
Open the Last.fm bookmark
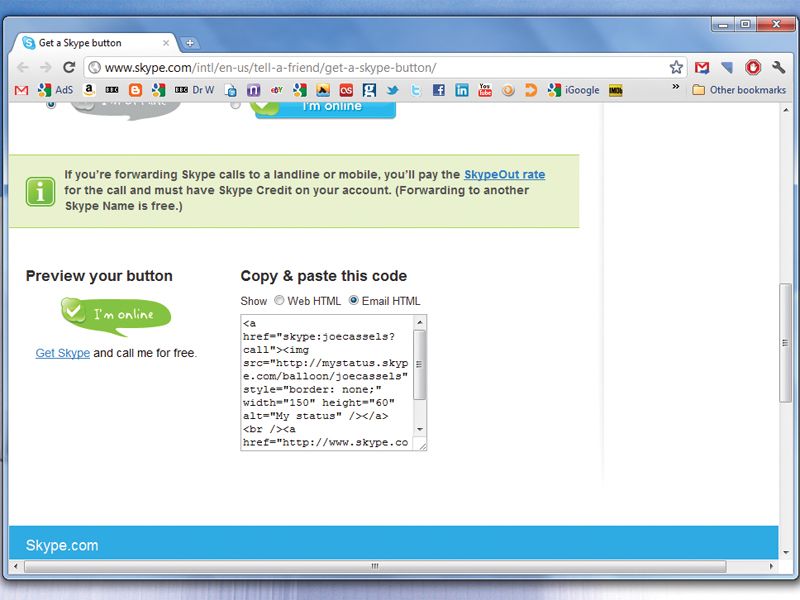(346, 90)
